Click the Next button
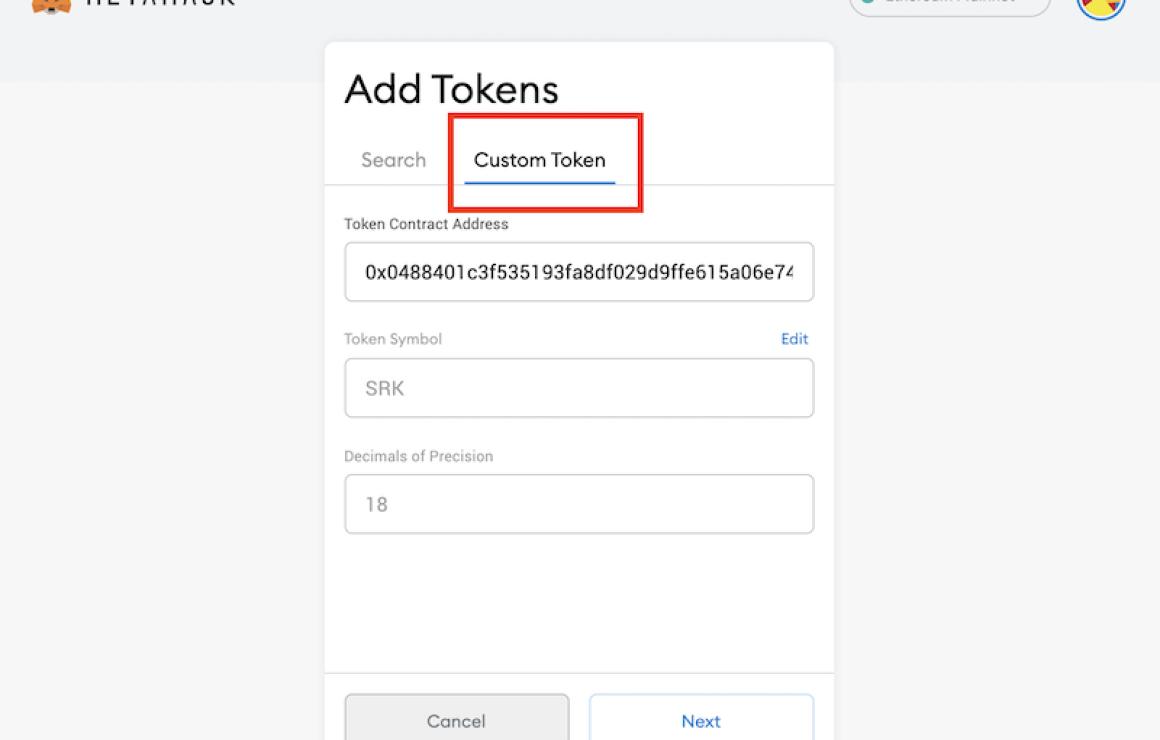 [701, 718]
